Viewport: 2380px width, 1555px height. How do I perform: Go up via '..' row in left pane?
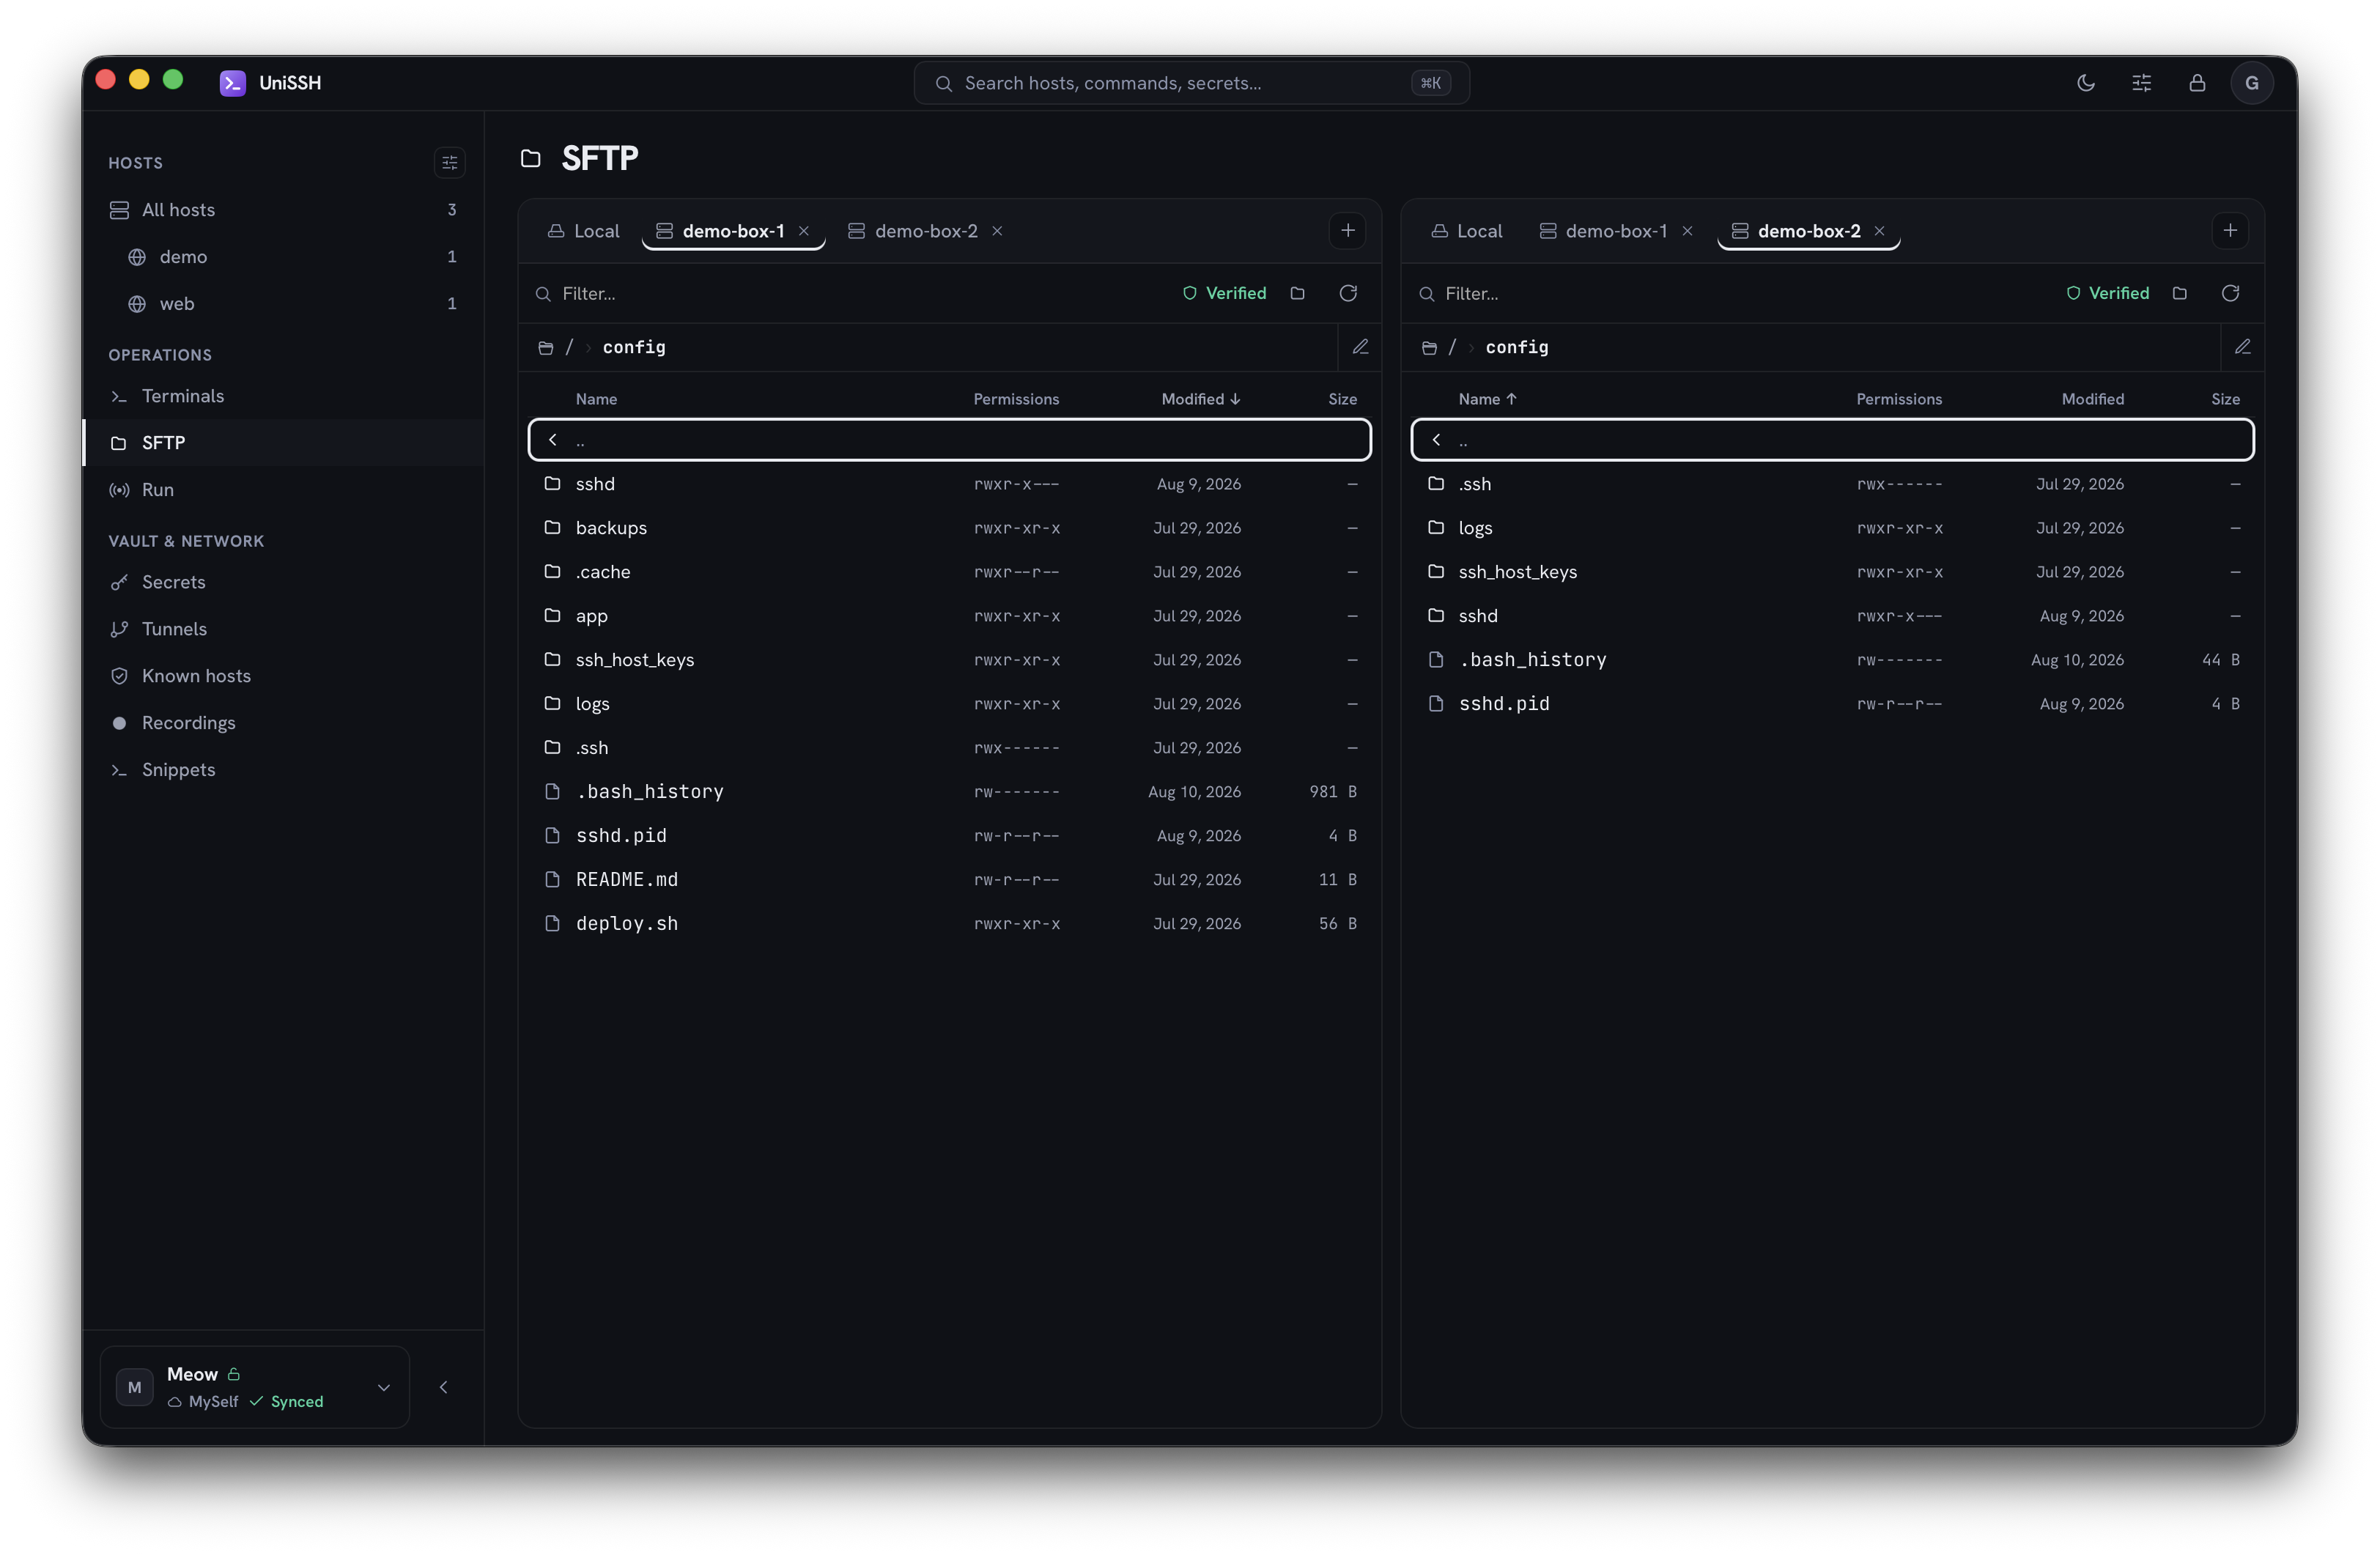coord(949,440)
